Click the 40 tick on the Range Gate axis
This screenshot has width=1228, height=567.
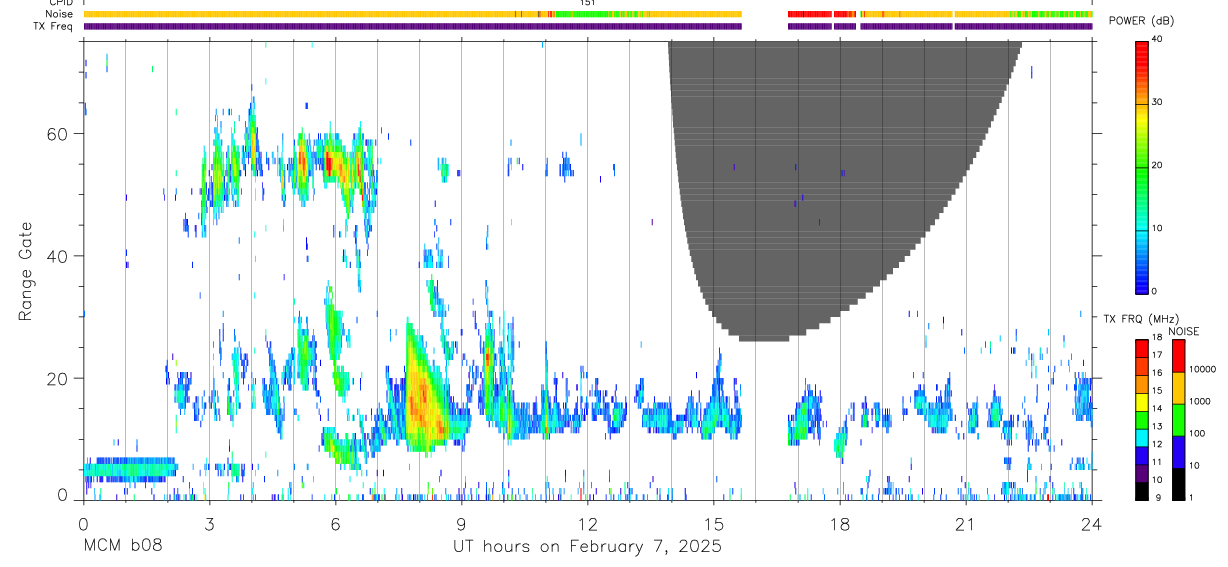[58, 256]
